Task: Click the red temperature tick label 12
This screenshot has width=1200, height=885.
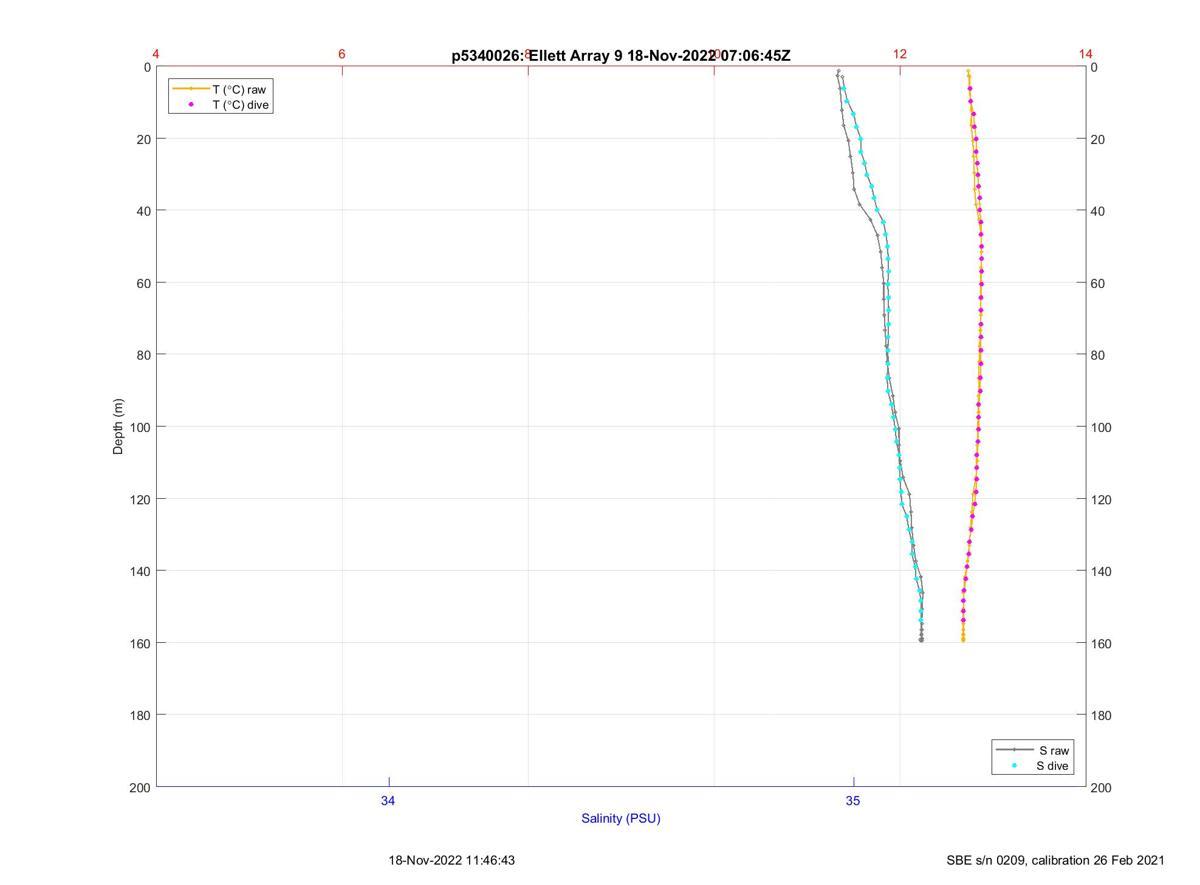Action: [900, 54]
